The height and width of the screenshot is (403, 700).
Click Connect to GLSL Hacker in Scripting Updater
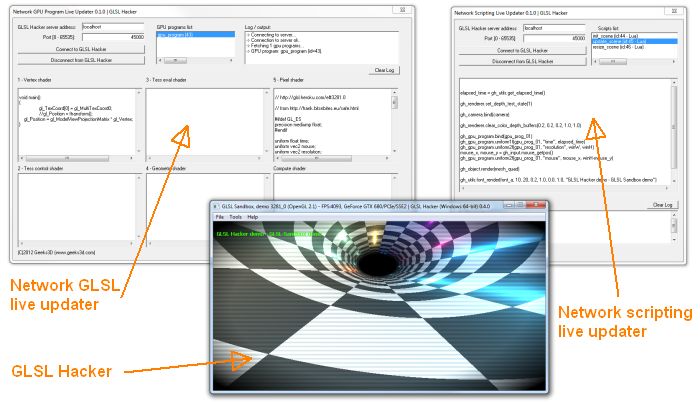(522, 50)
